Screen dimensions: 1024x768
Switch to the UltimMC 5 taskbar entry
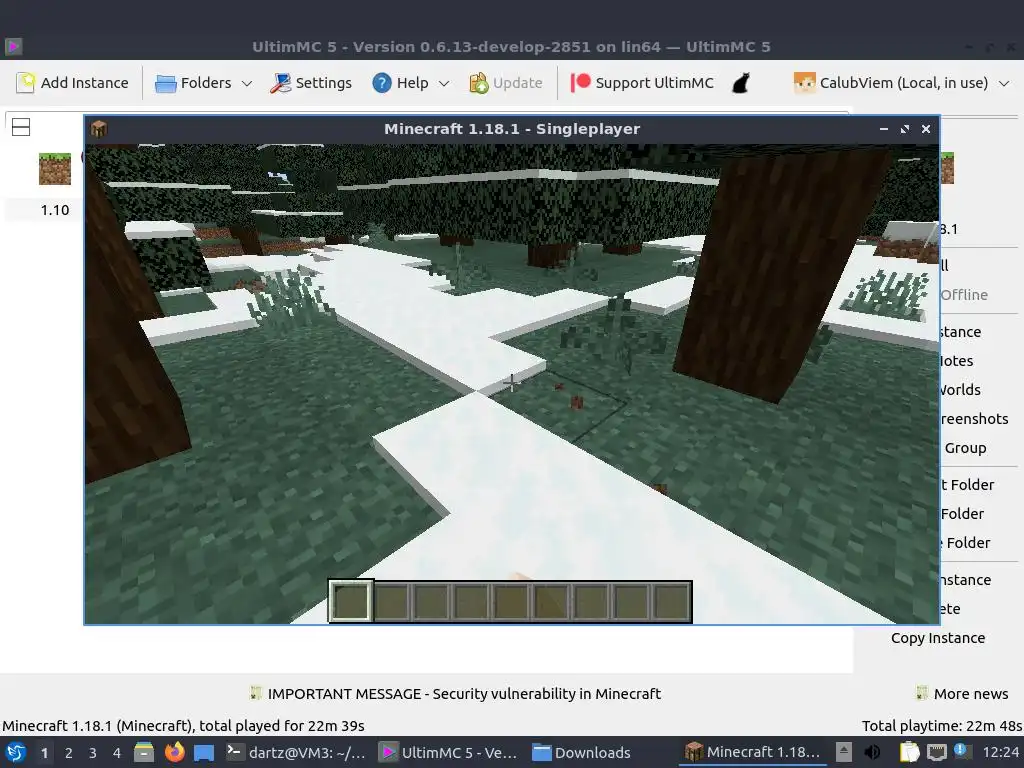pyautogui.click(x=449, y=752)
